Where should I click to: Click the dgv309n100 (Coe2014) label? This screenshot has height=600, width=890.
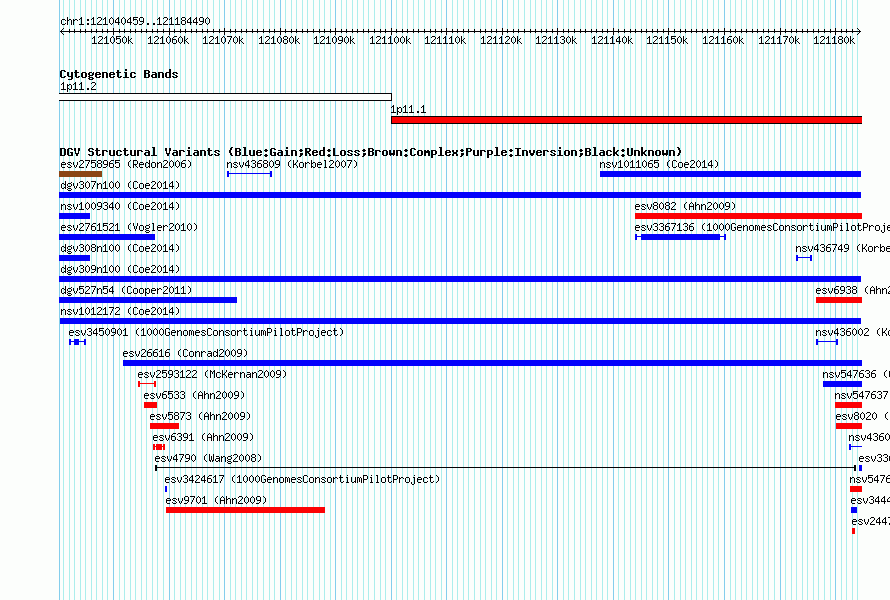pos(120,269)
